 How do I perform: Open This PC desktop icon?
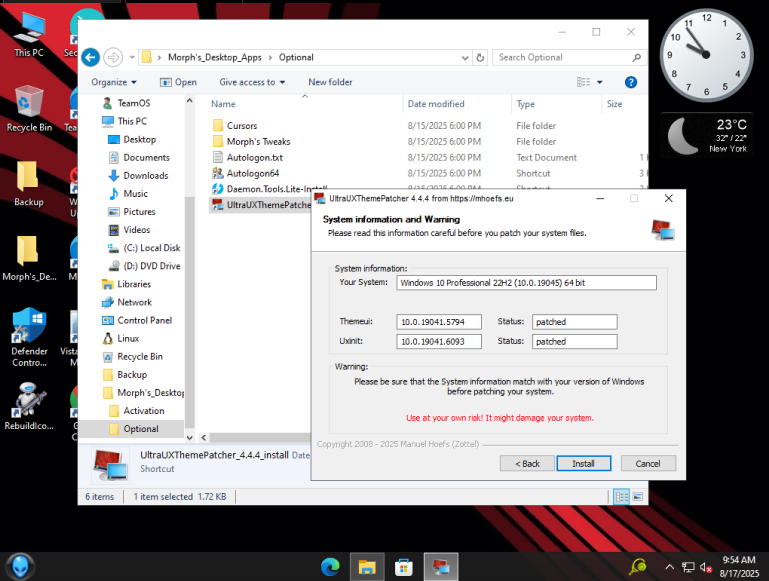[29, 34]
